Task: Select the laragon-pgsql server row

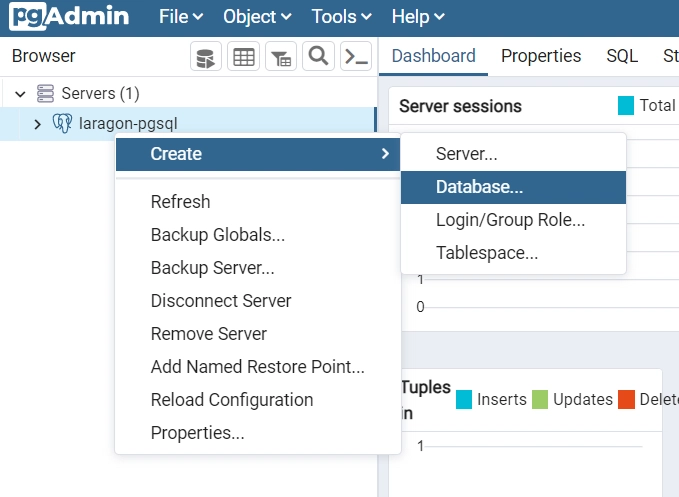Action: tap(187, 124)
